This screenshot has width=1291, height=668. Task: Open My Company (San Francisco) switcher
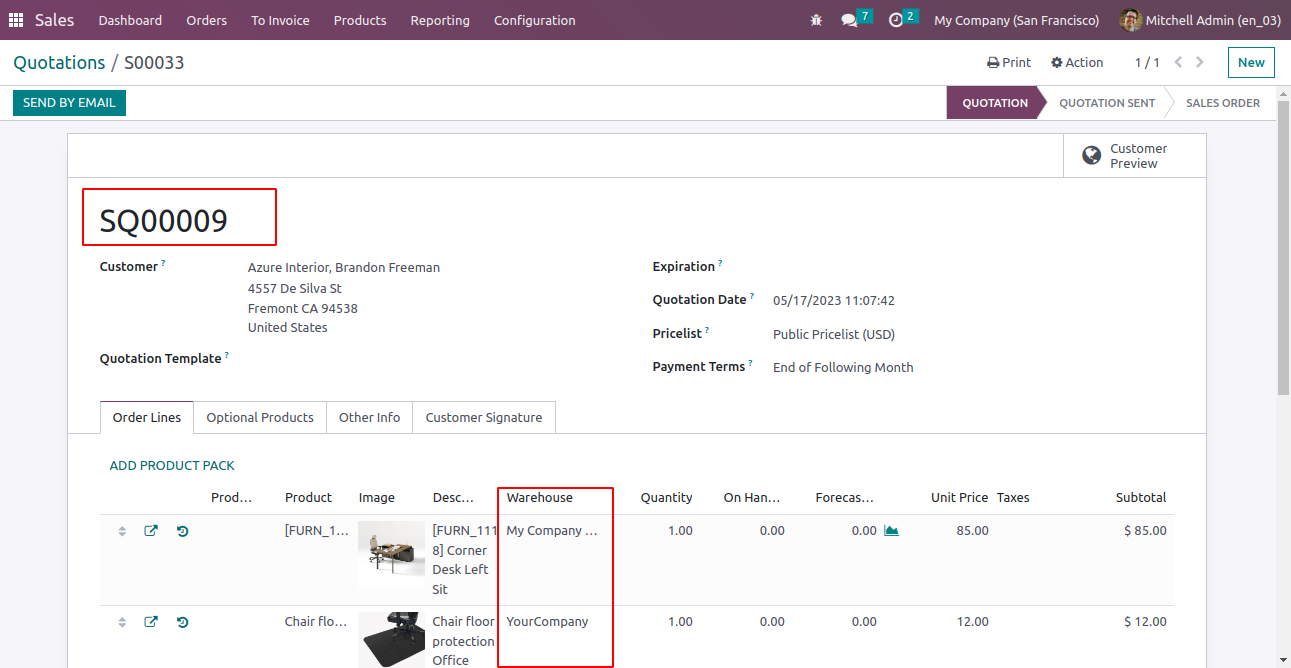pyautogui.click(x=1016, y=20)
